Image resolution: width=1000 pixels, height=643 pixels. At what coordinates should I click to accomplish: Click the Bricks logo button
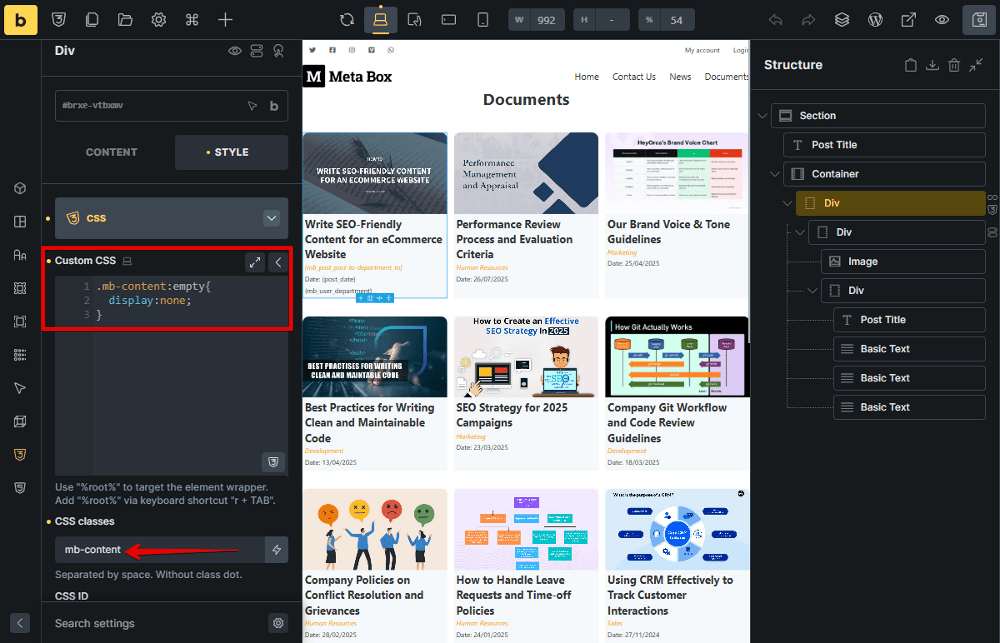tap(20, 19)
